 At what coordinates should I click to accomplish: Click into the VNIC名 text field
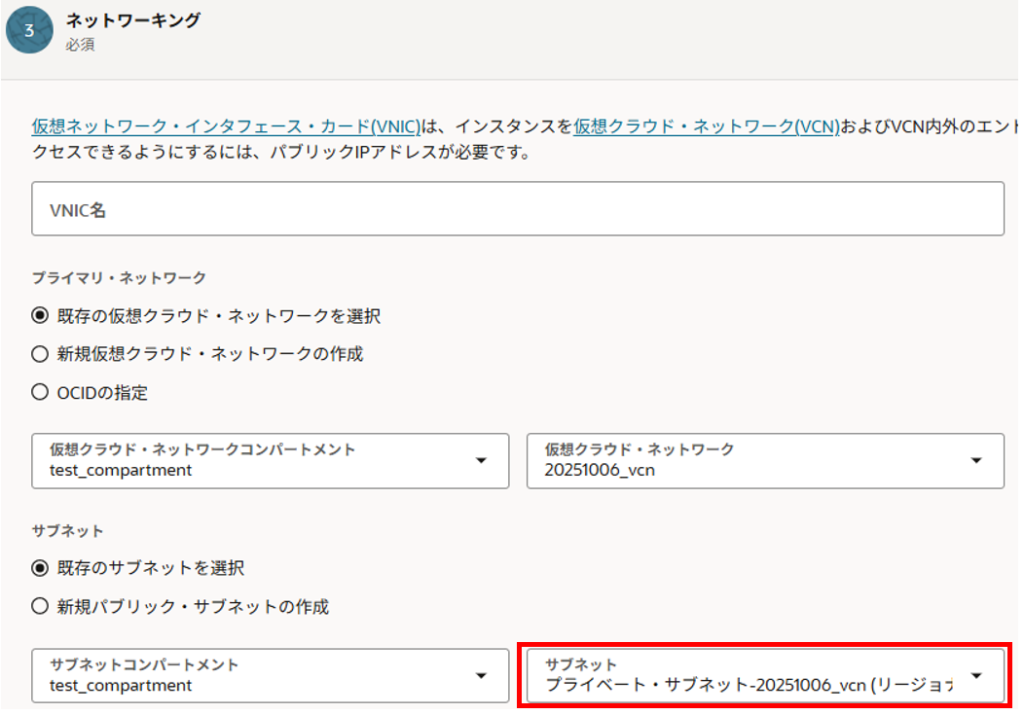coord(517,209)
